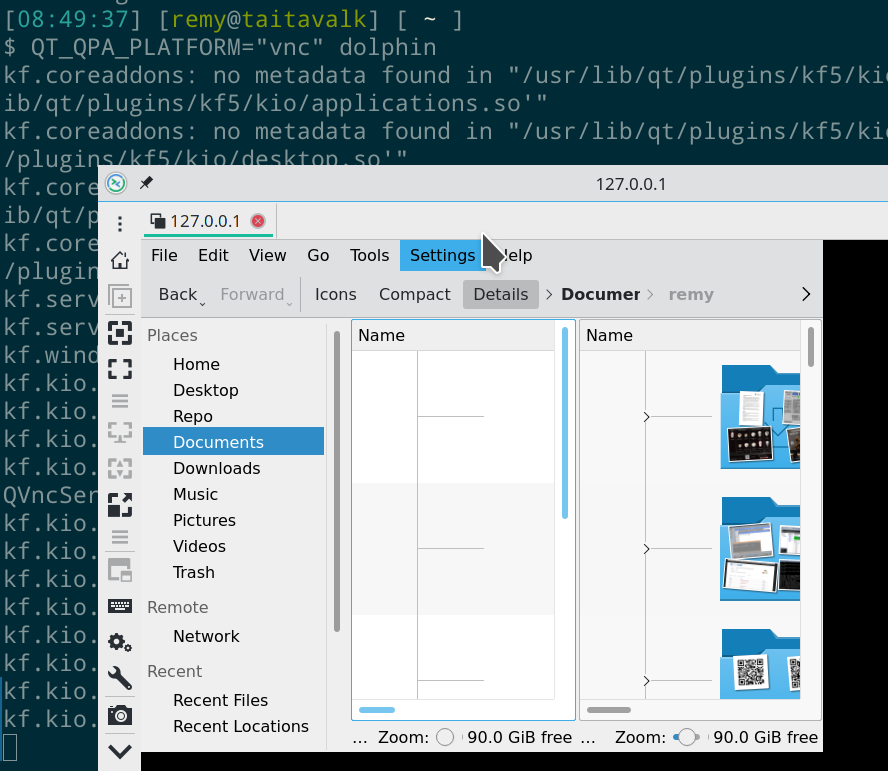Screen dimensions: 888x771
Task: Select the settings gear icon on the left toolbar
Action: coord(120,642)
